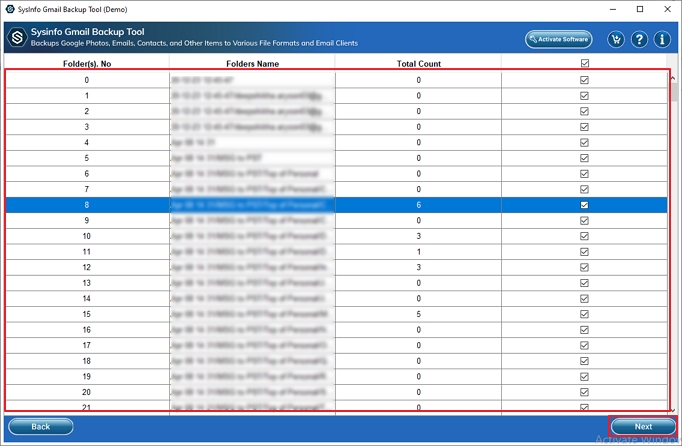Toggle the checkbox for folder 2
Image resolution: width=682 pixels, height=446 pixels.
click(584, 111)
